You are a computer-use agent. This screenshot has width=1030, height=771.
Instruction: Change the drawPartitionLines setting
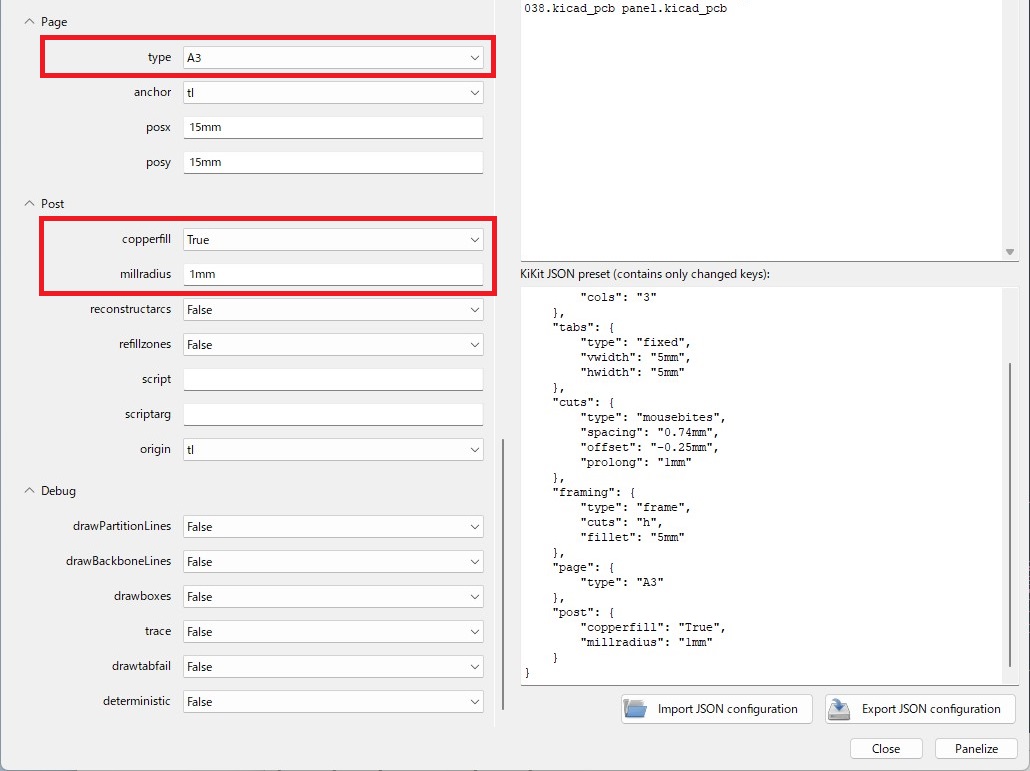[333, 527]
